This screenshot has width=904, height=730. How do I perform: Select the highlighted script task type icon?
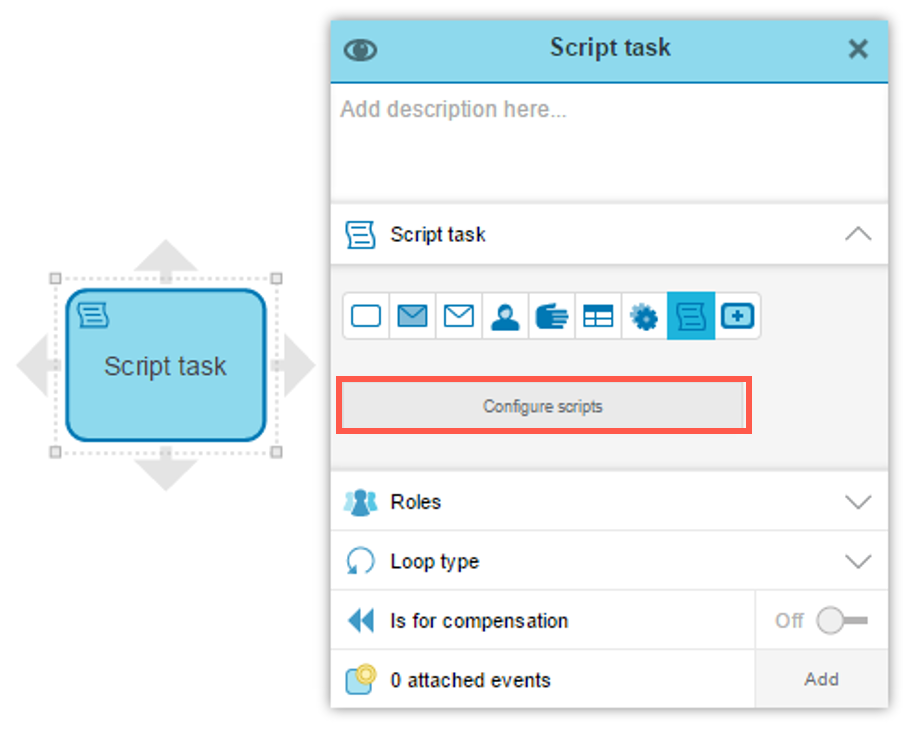(691, 317)
